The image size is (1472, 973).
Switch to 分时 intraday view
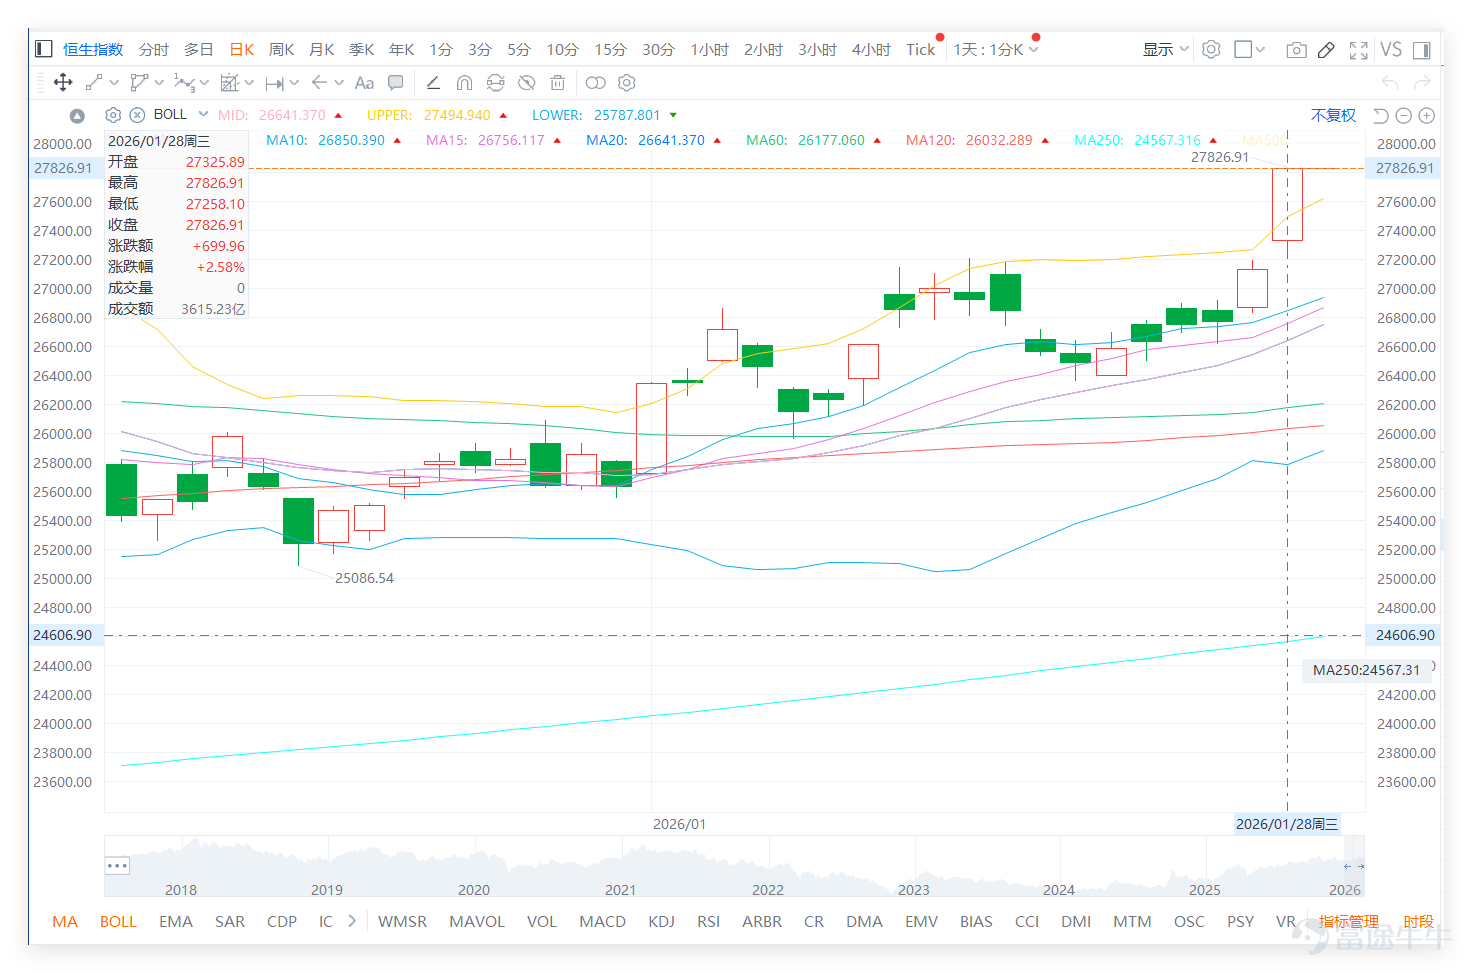point(154,49)
